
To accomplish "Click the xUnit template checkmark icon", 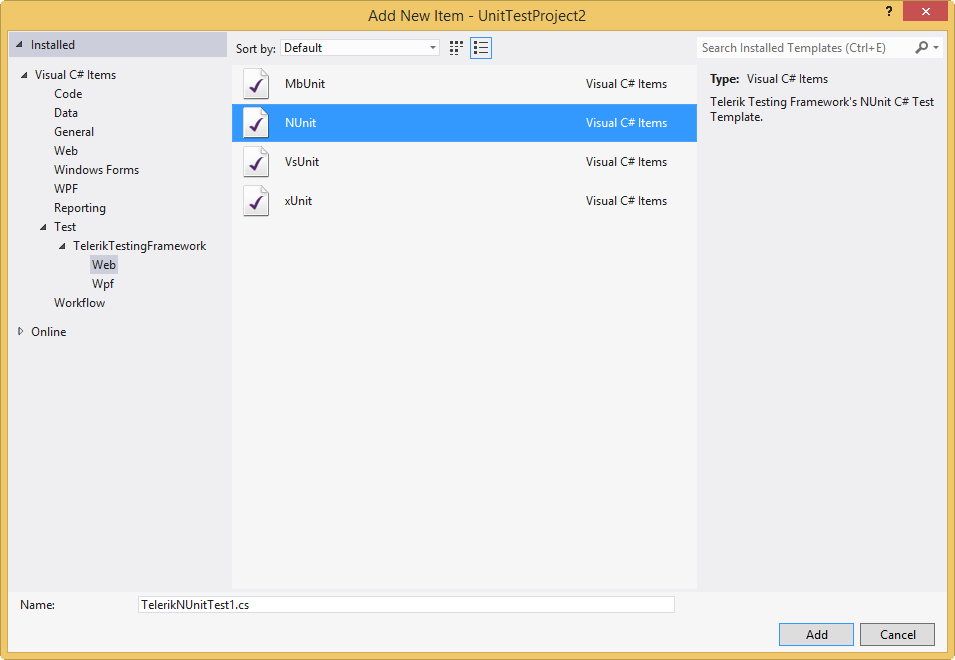I will coord(256,201).
